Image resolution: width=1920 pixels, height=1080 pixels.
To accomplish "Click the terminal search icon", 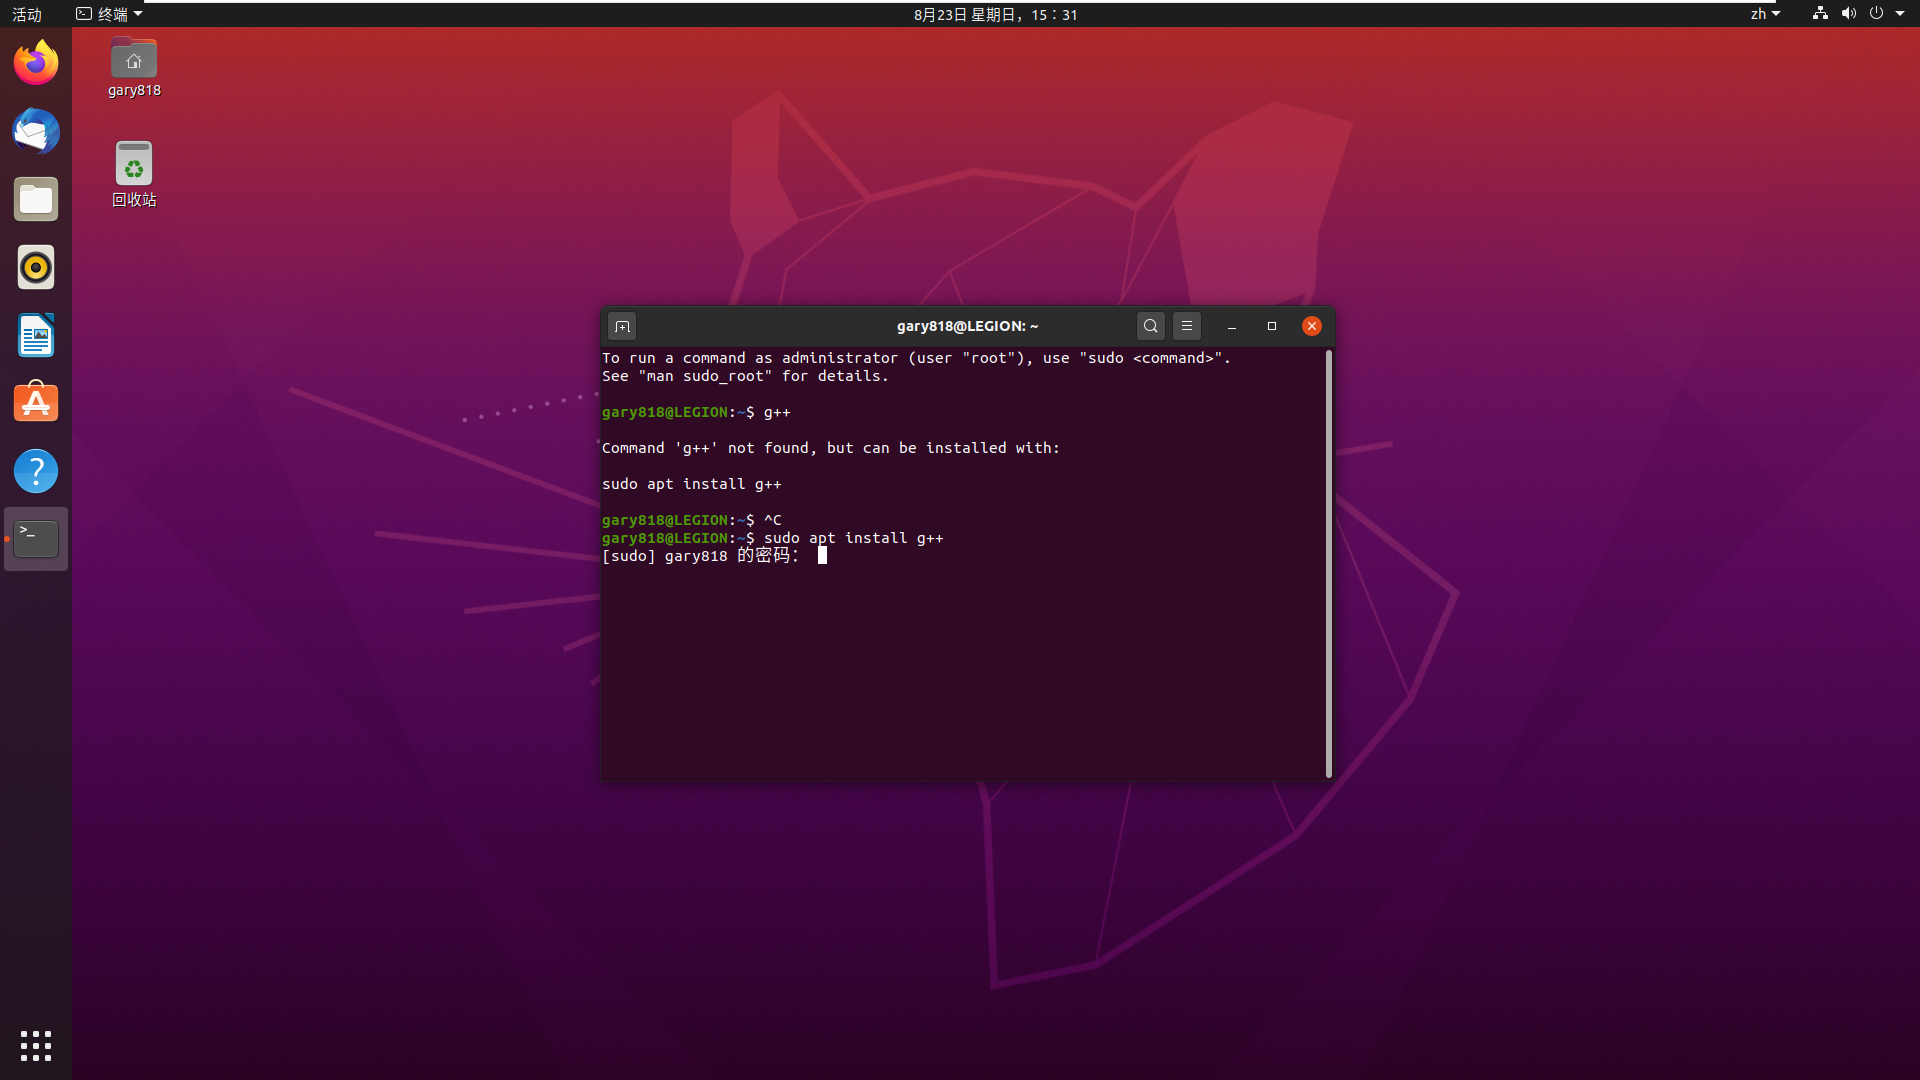I will (1151, 326).
